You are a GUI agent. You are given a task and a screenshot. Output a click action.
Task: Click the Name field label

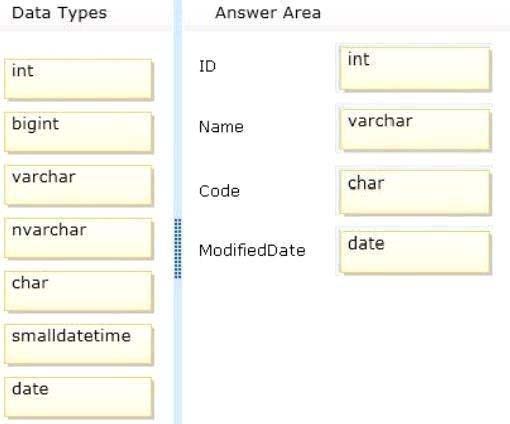click(221, 127)
